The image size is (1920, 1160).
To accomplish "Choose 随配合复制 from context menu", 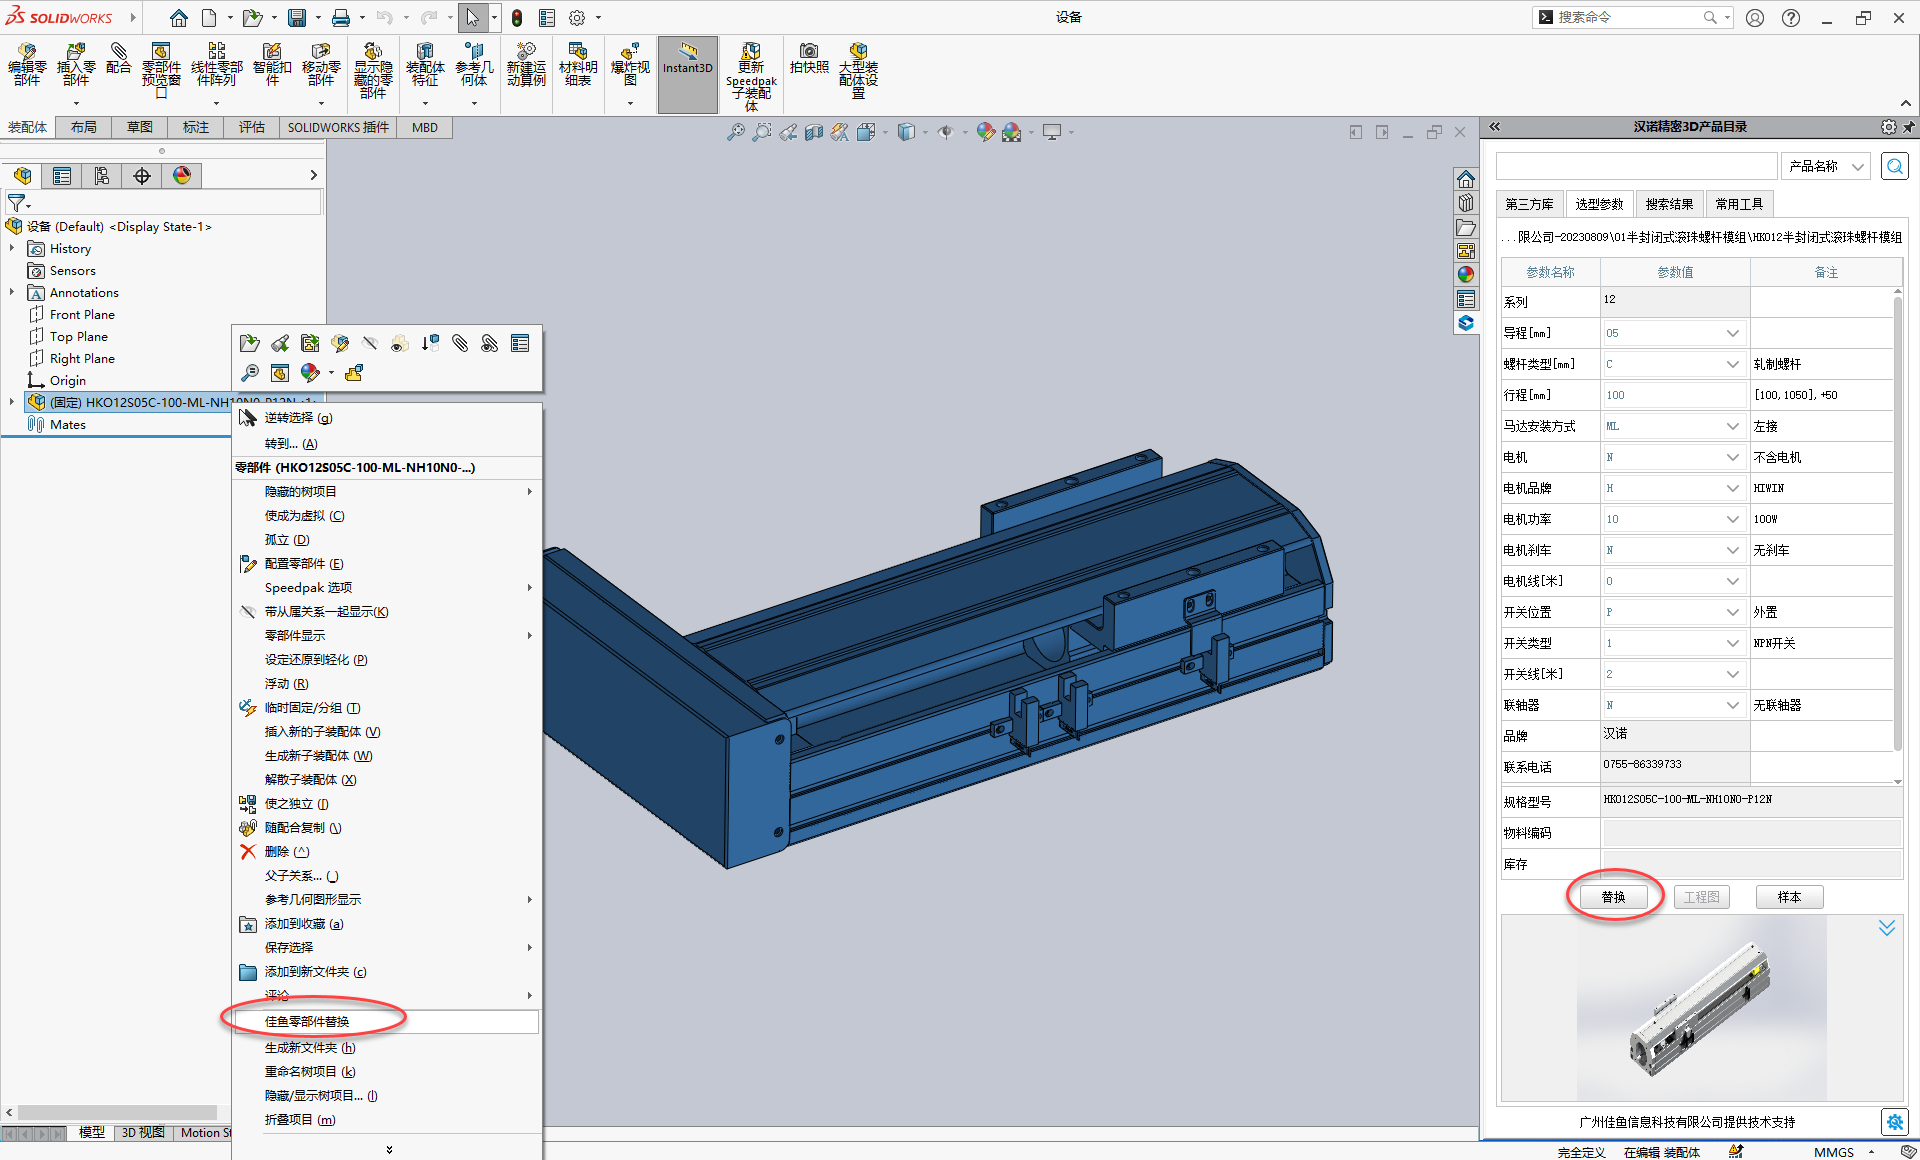I will (387, 828).
